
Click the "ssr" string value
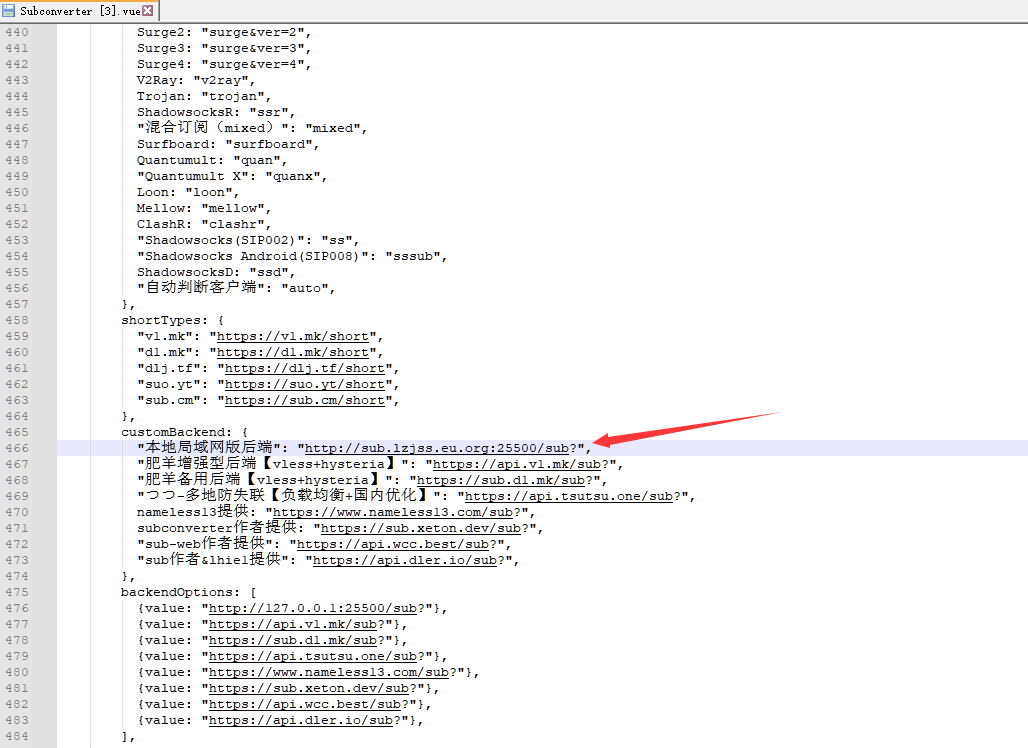269,112
